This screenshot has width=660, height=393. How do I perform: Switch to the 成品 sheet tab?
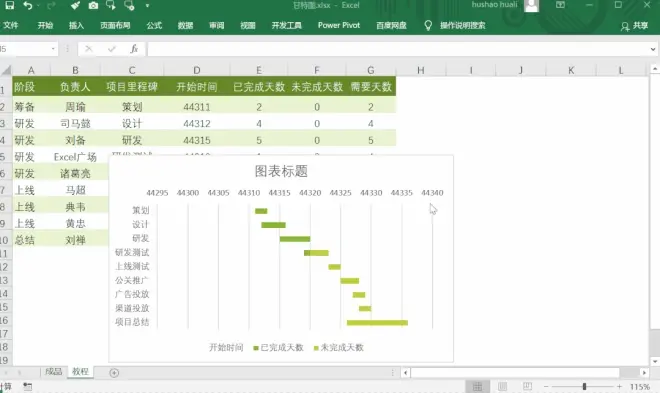point(53,372)
